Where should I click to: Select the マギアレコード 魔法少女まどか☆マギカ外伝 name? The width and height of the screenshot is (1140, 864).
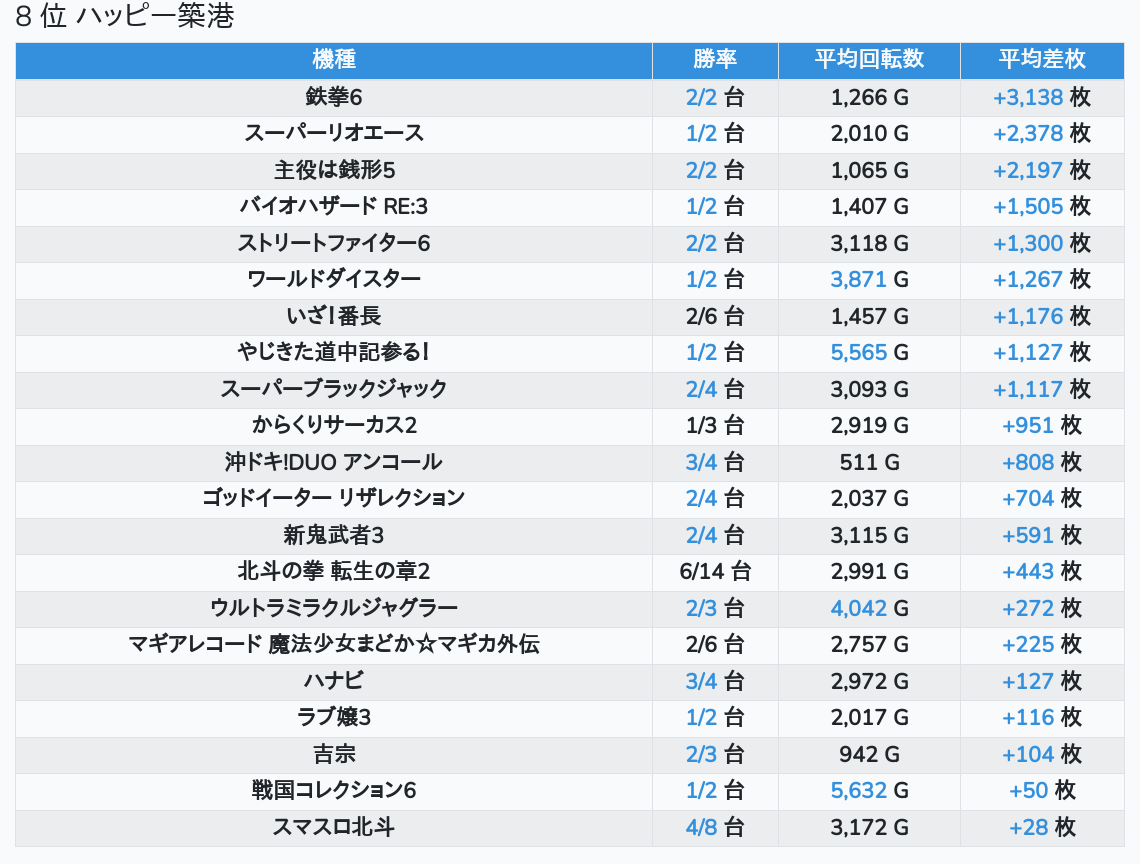point(334,645)
